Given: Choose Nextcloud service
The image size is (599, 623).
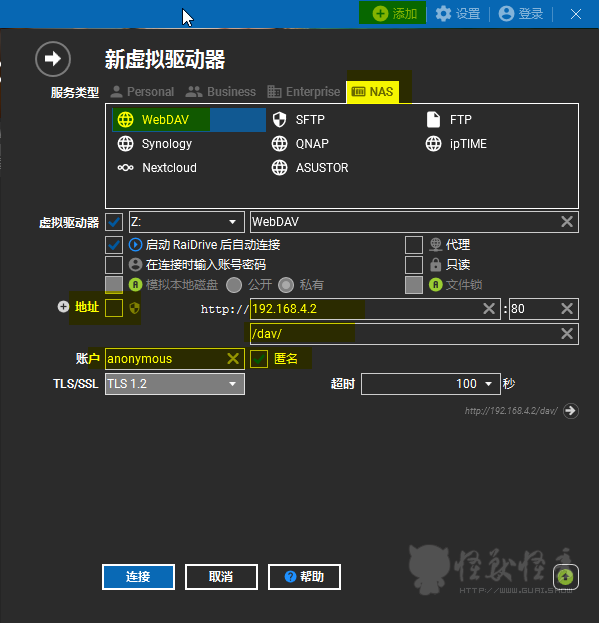Looking at the screenshot, I should (x=157, y=168).
